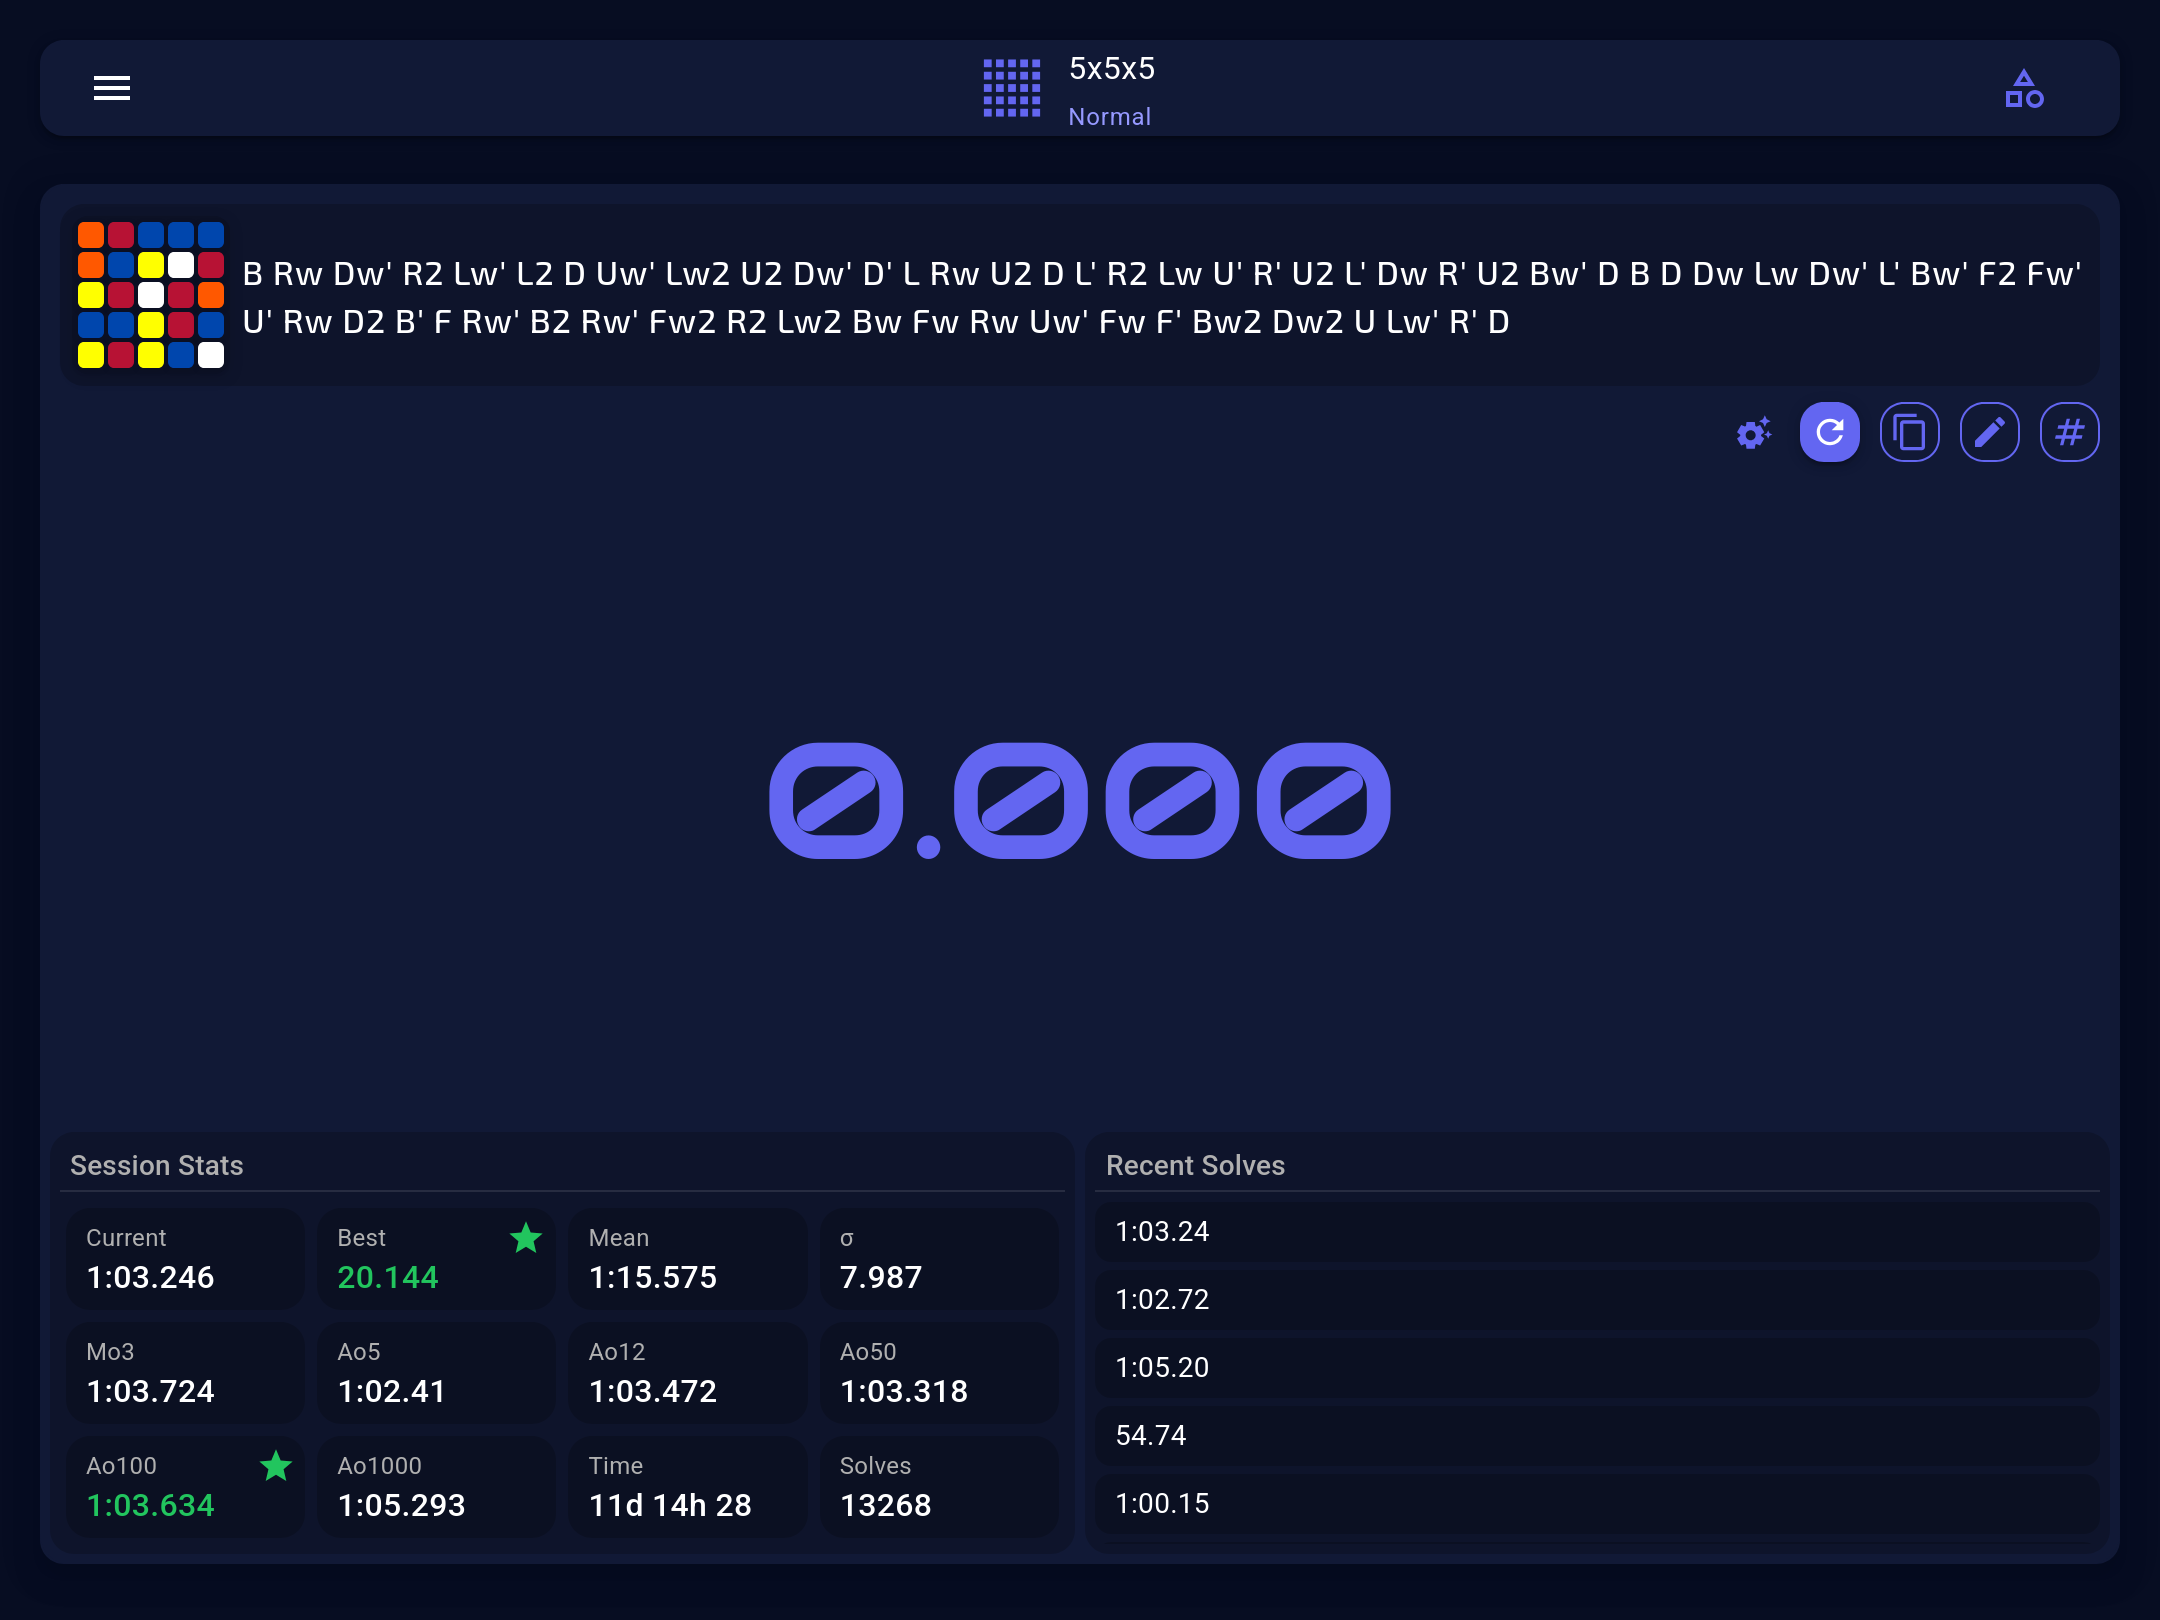Open scramble settings gear icon

1753,433
